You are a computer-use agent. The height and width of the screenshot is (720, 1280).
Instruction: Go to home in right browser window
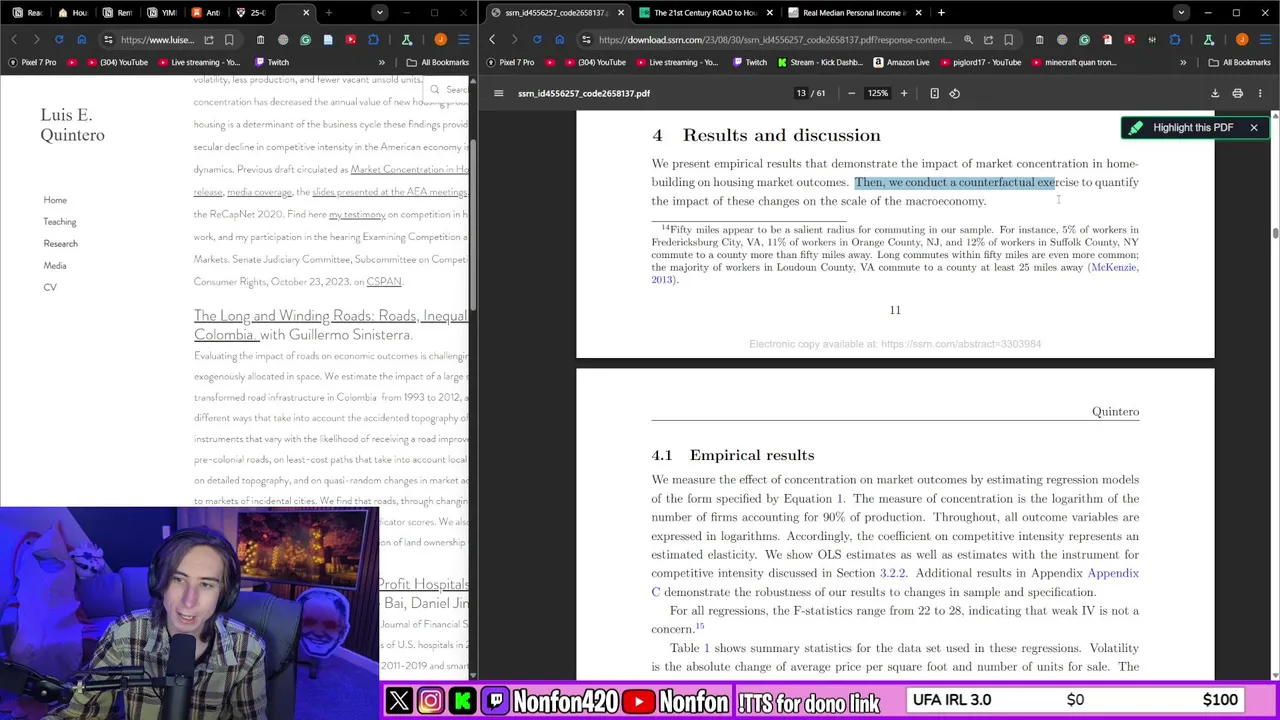[559, 40]
